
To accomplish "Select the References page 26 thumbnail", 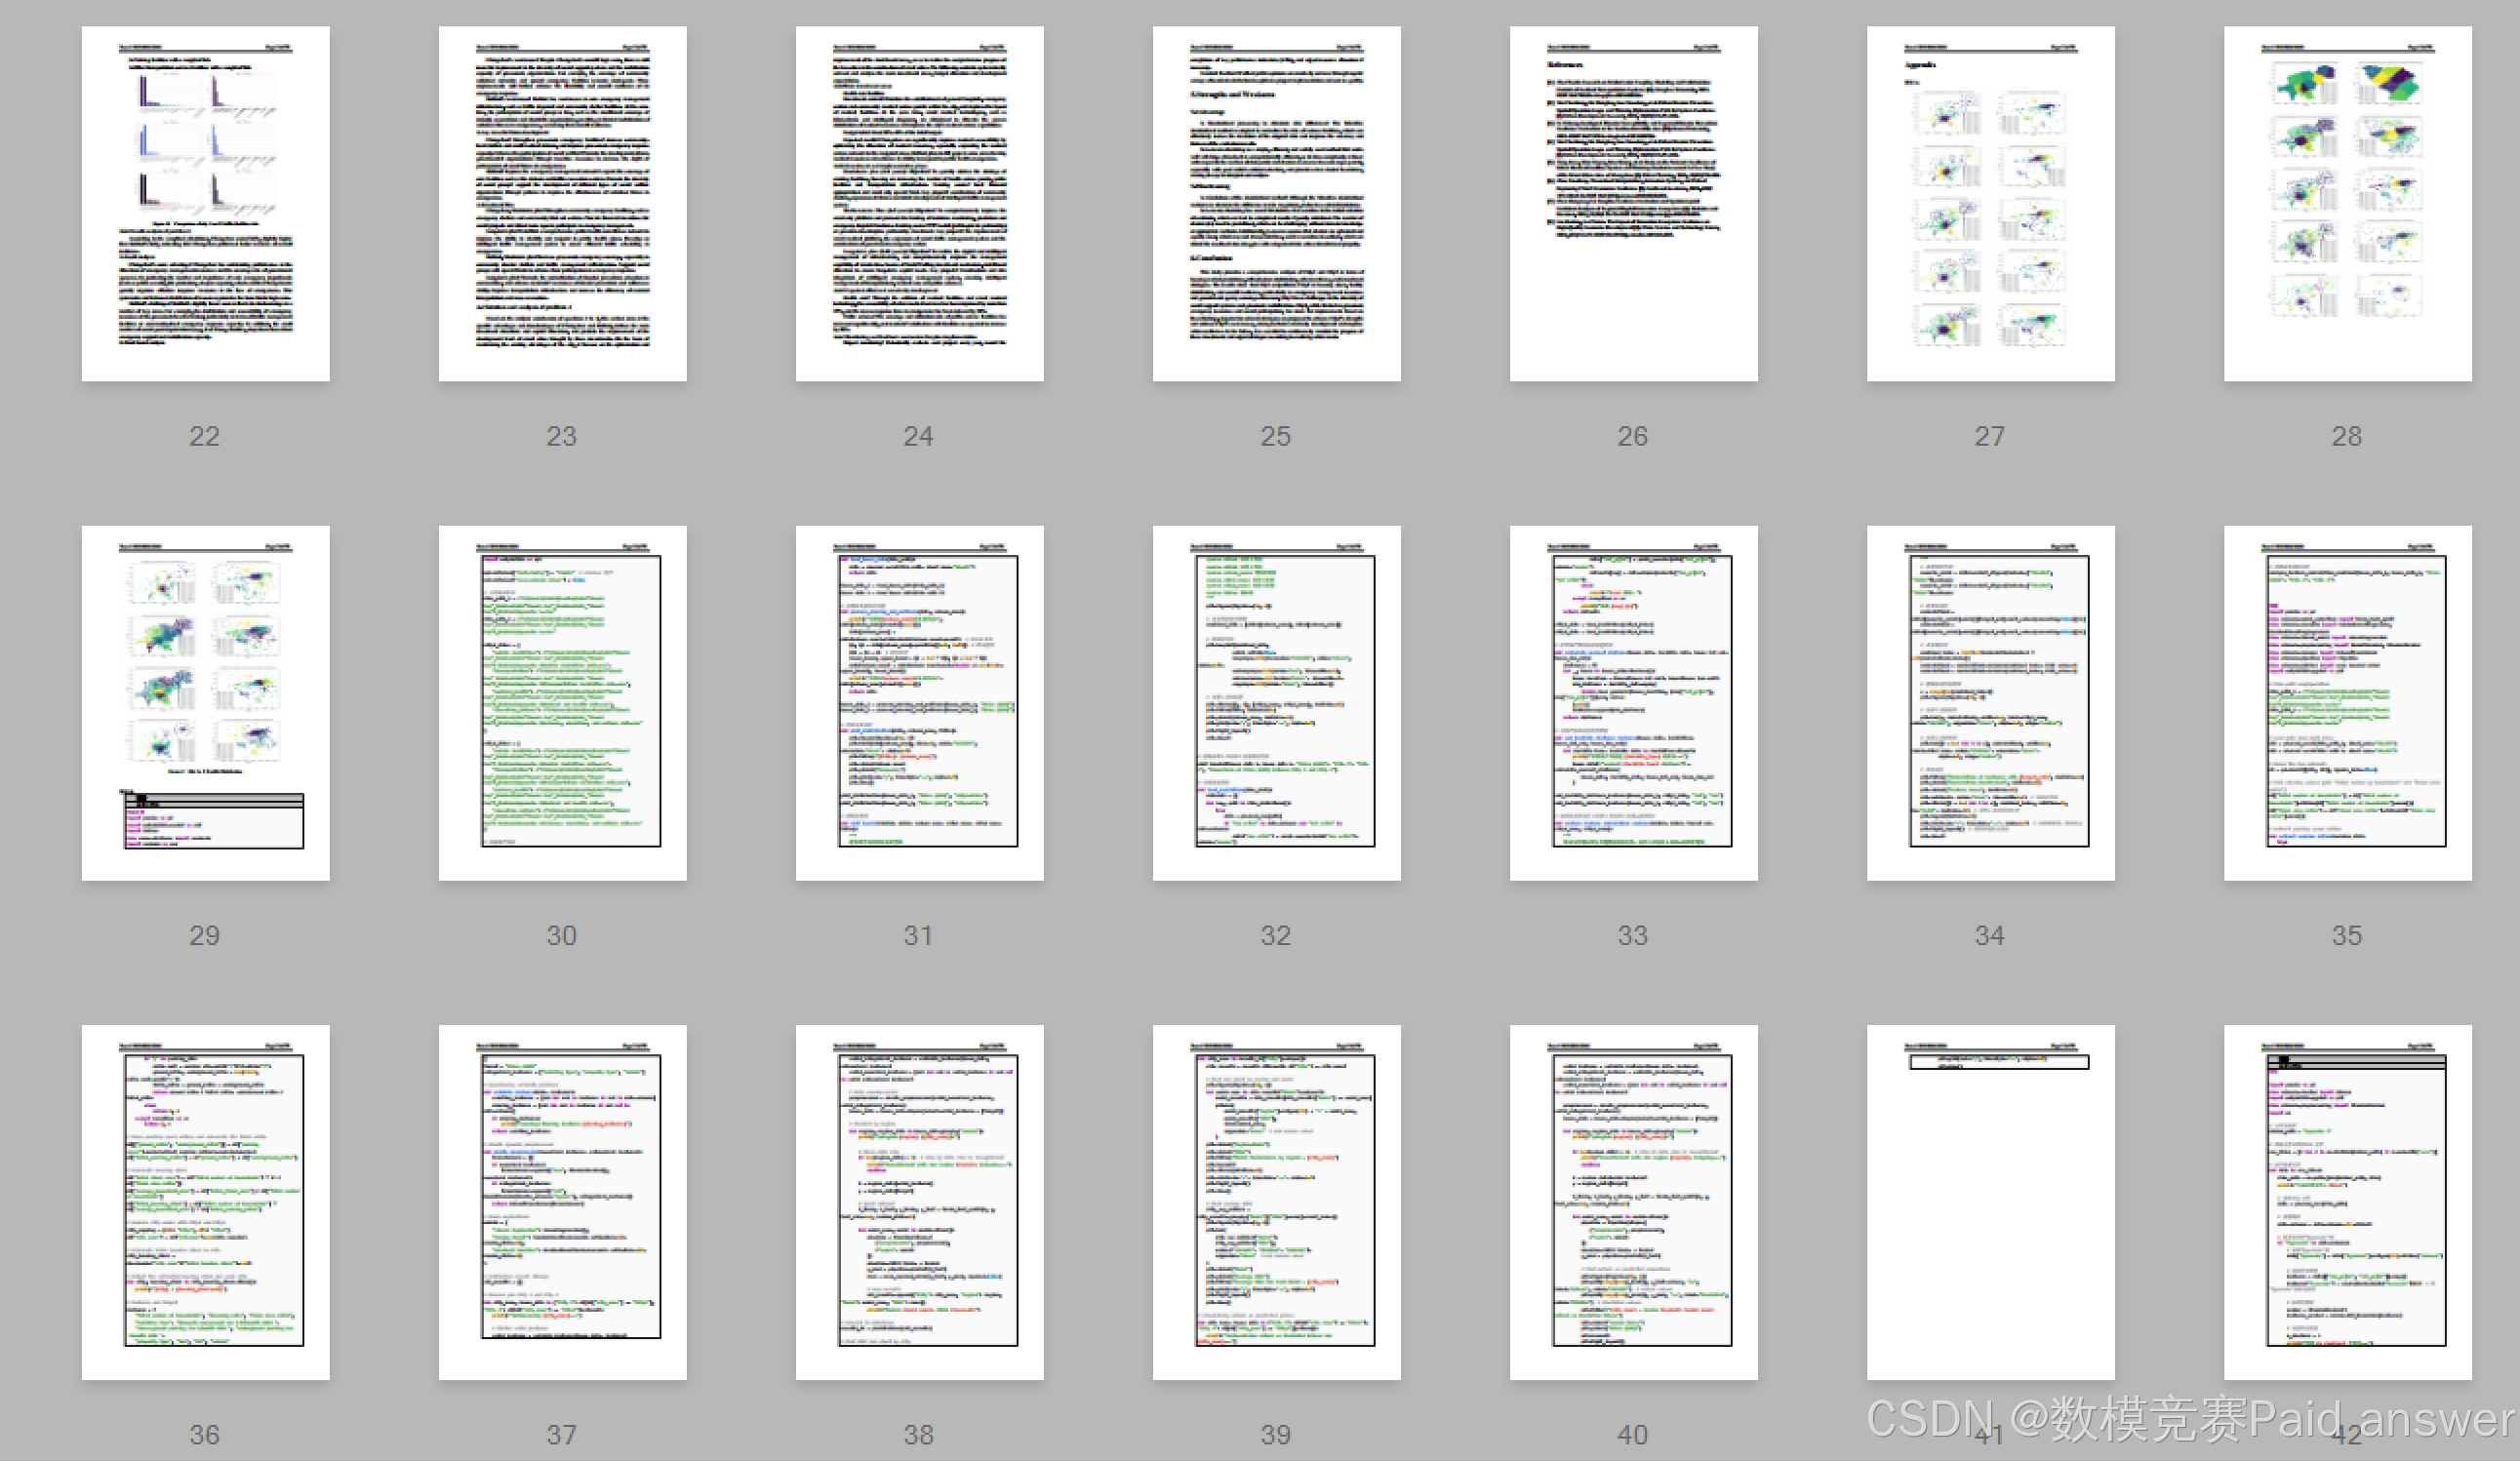I will 1633,203.
